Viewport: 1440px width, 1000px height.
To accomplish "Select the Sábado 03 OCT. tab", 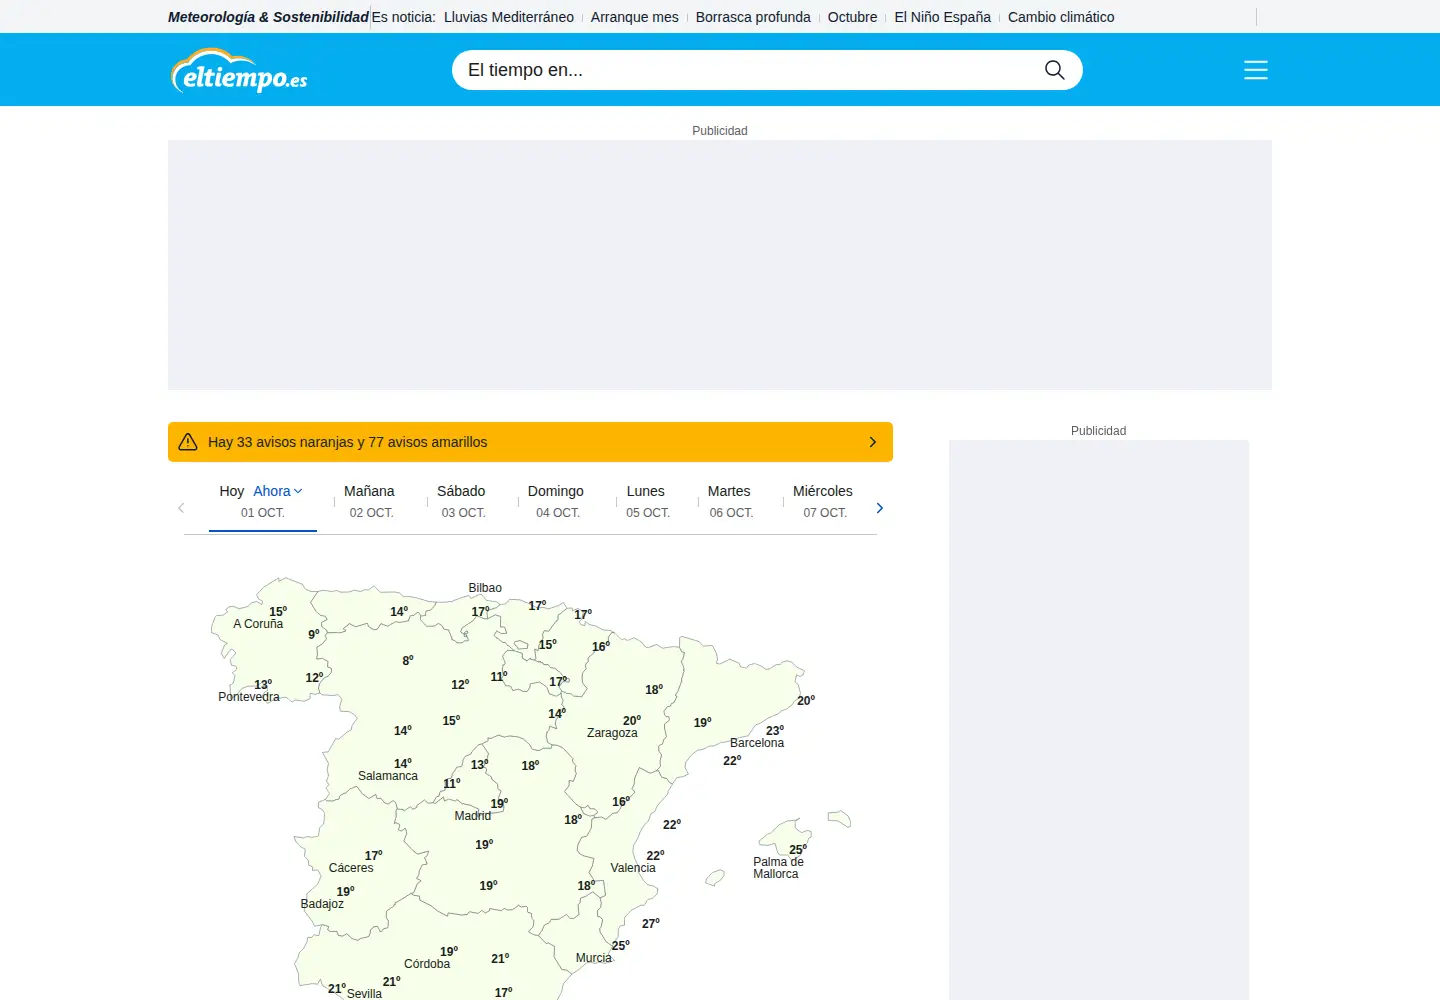I will [462, 502].
